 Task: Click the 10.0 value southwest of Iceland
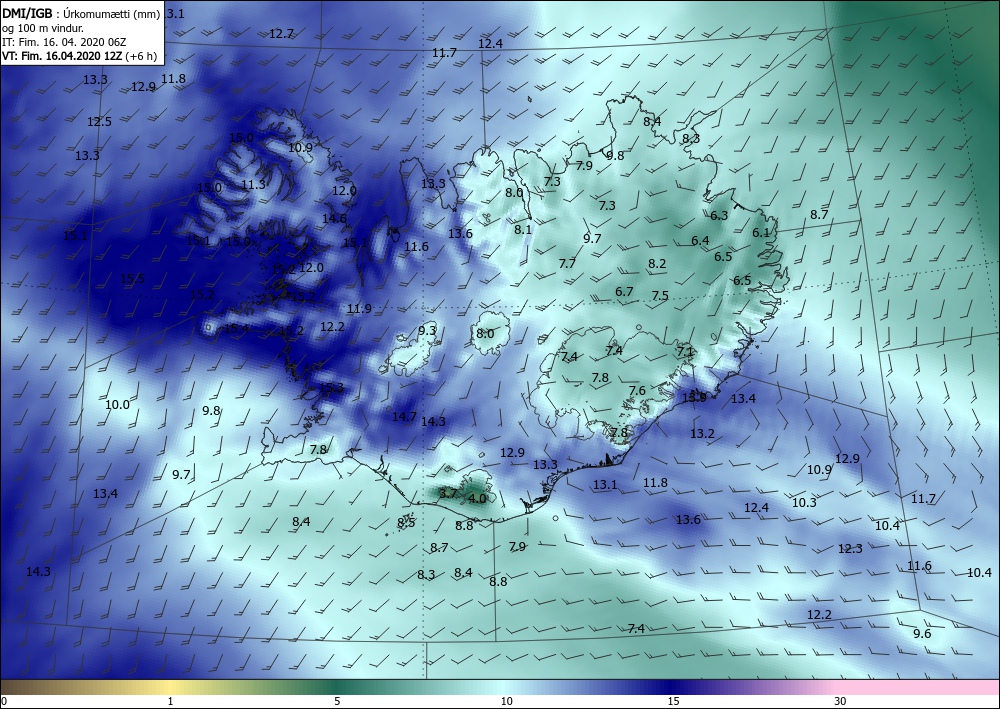tap(117, 404)
